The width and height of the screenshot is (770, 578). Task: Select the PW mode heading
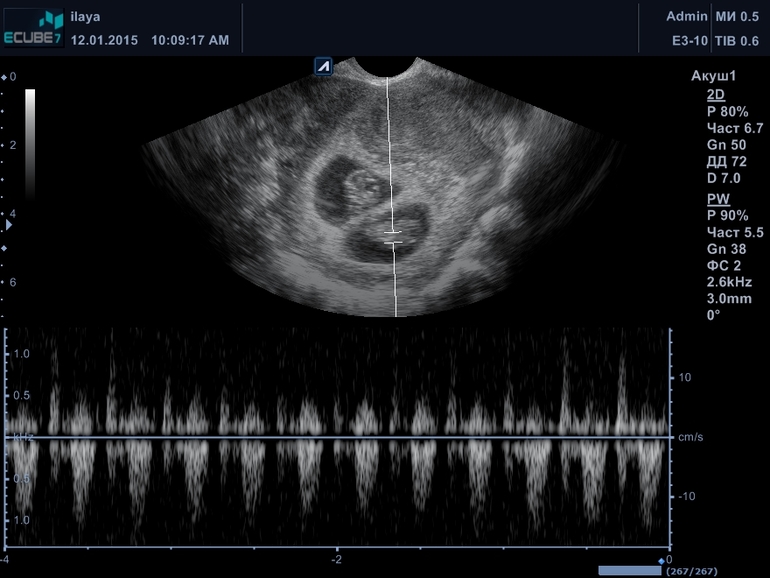click(717, 198)
